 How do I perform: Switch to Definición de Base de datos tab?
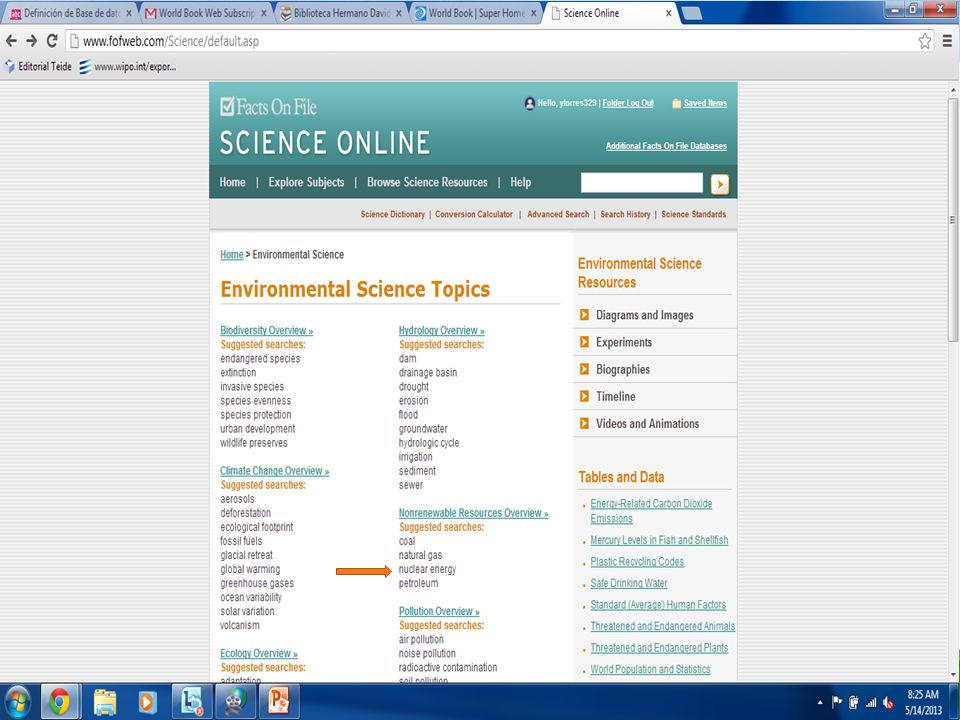72,13
